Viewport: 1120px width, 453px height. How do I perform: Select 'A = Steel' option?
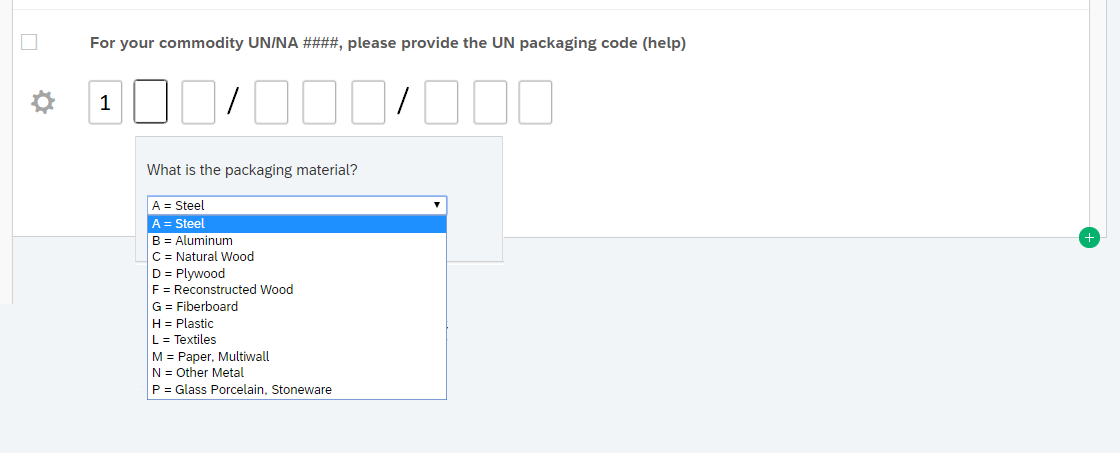[296, 223]
